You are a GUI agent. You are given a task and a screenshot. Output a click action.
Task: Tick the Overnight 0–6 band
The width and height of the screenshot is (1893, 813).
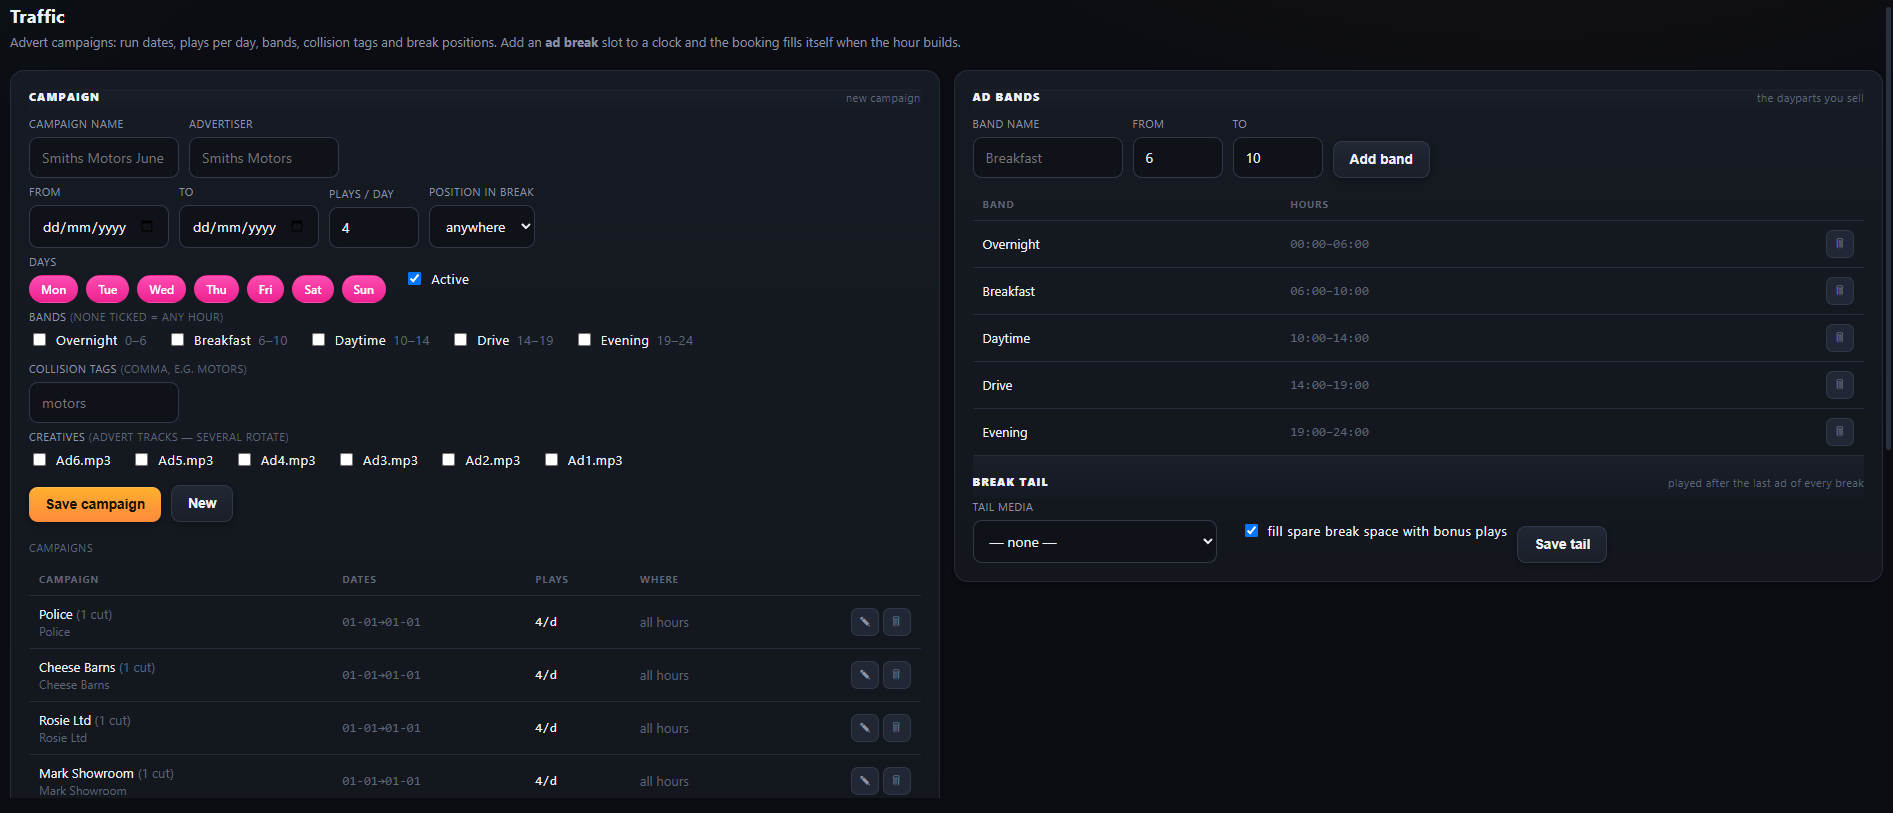coord(39,340)
